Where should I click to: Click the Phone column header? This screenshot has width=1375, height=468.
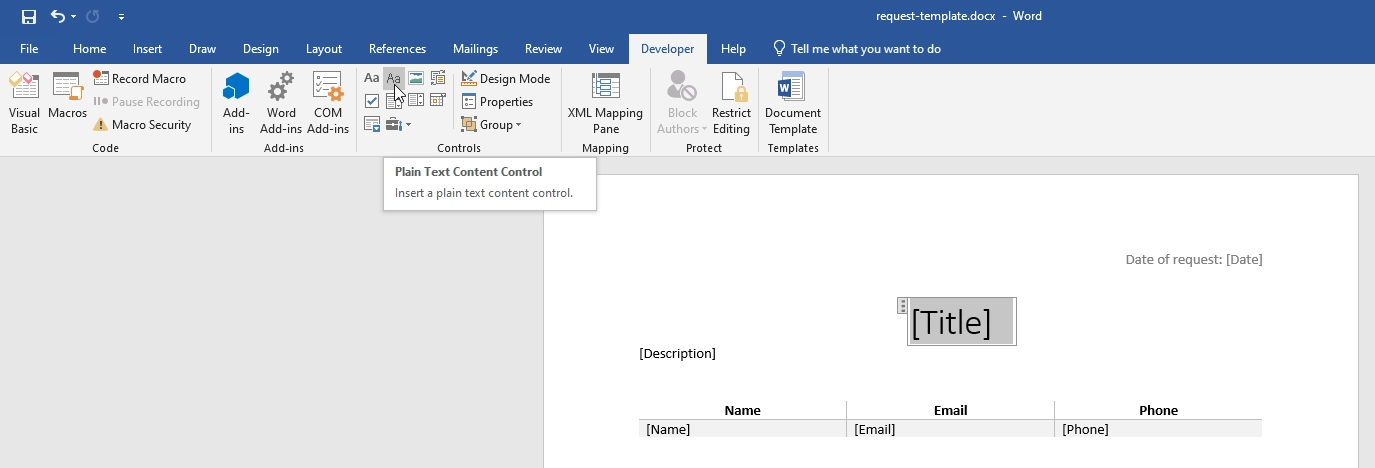tap(1159, 410)
